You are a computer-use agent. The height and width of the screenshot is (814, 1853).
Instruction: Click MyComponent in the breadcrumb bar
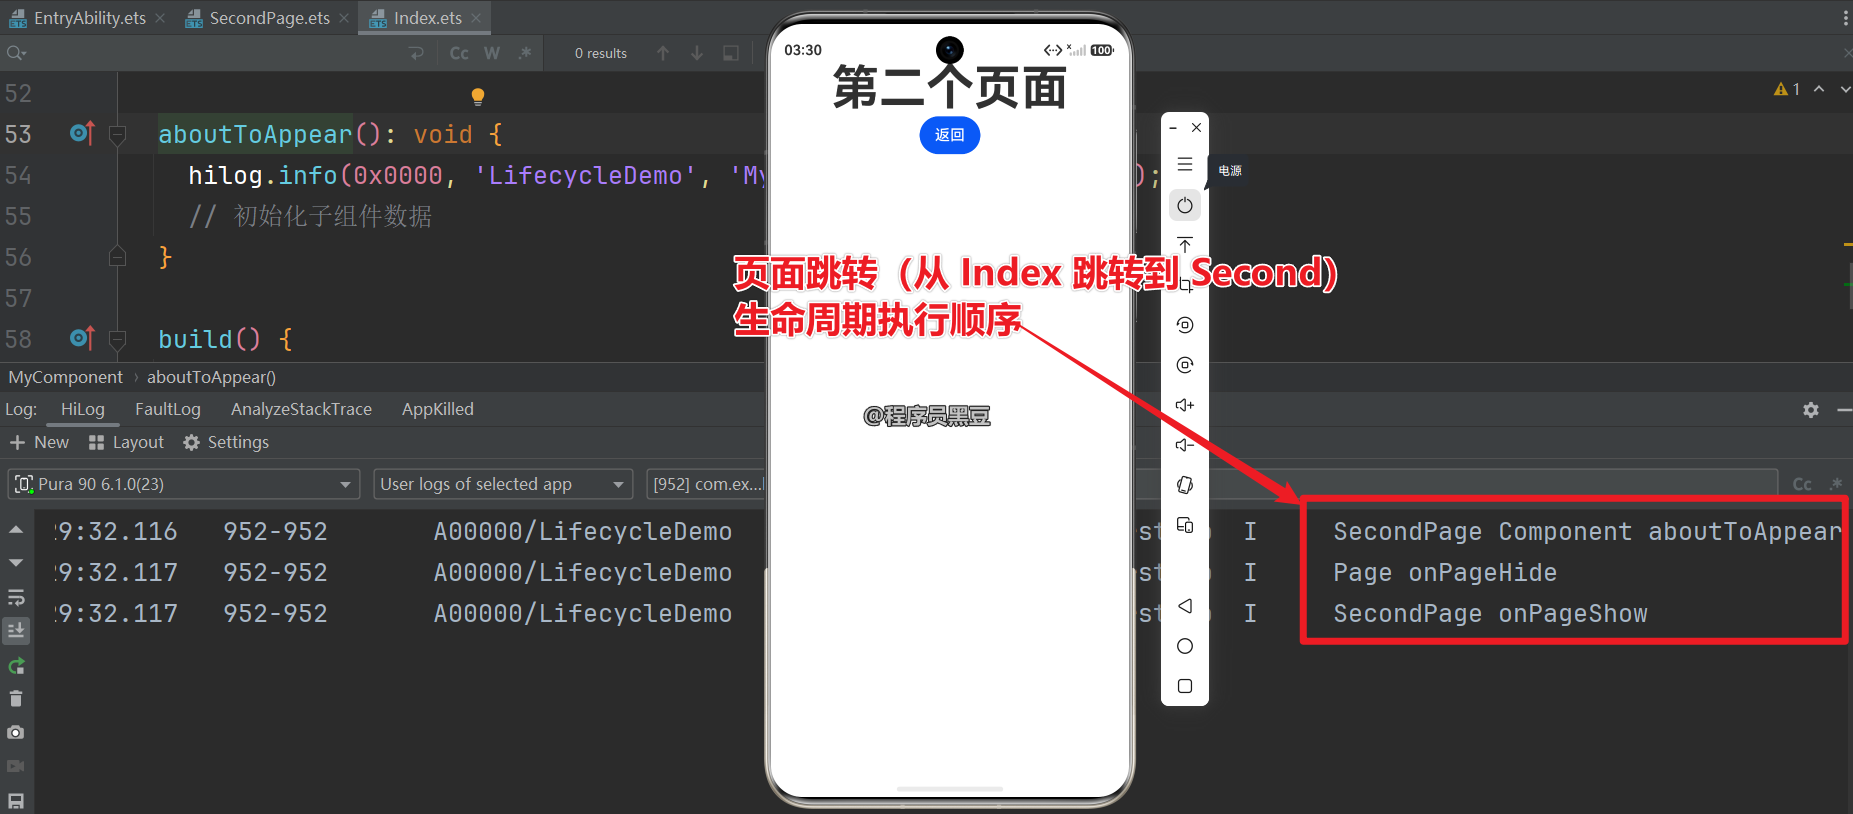[x=66, y=377]
